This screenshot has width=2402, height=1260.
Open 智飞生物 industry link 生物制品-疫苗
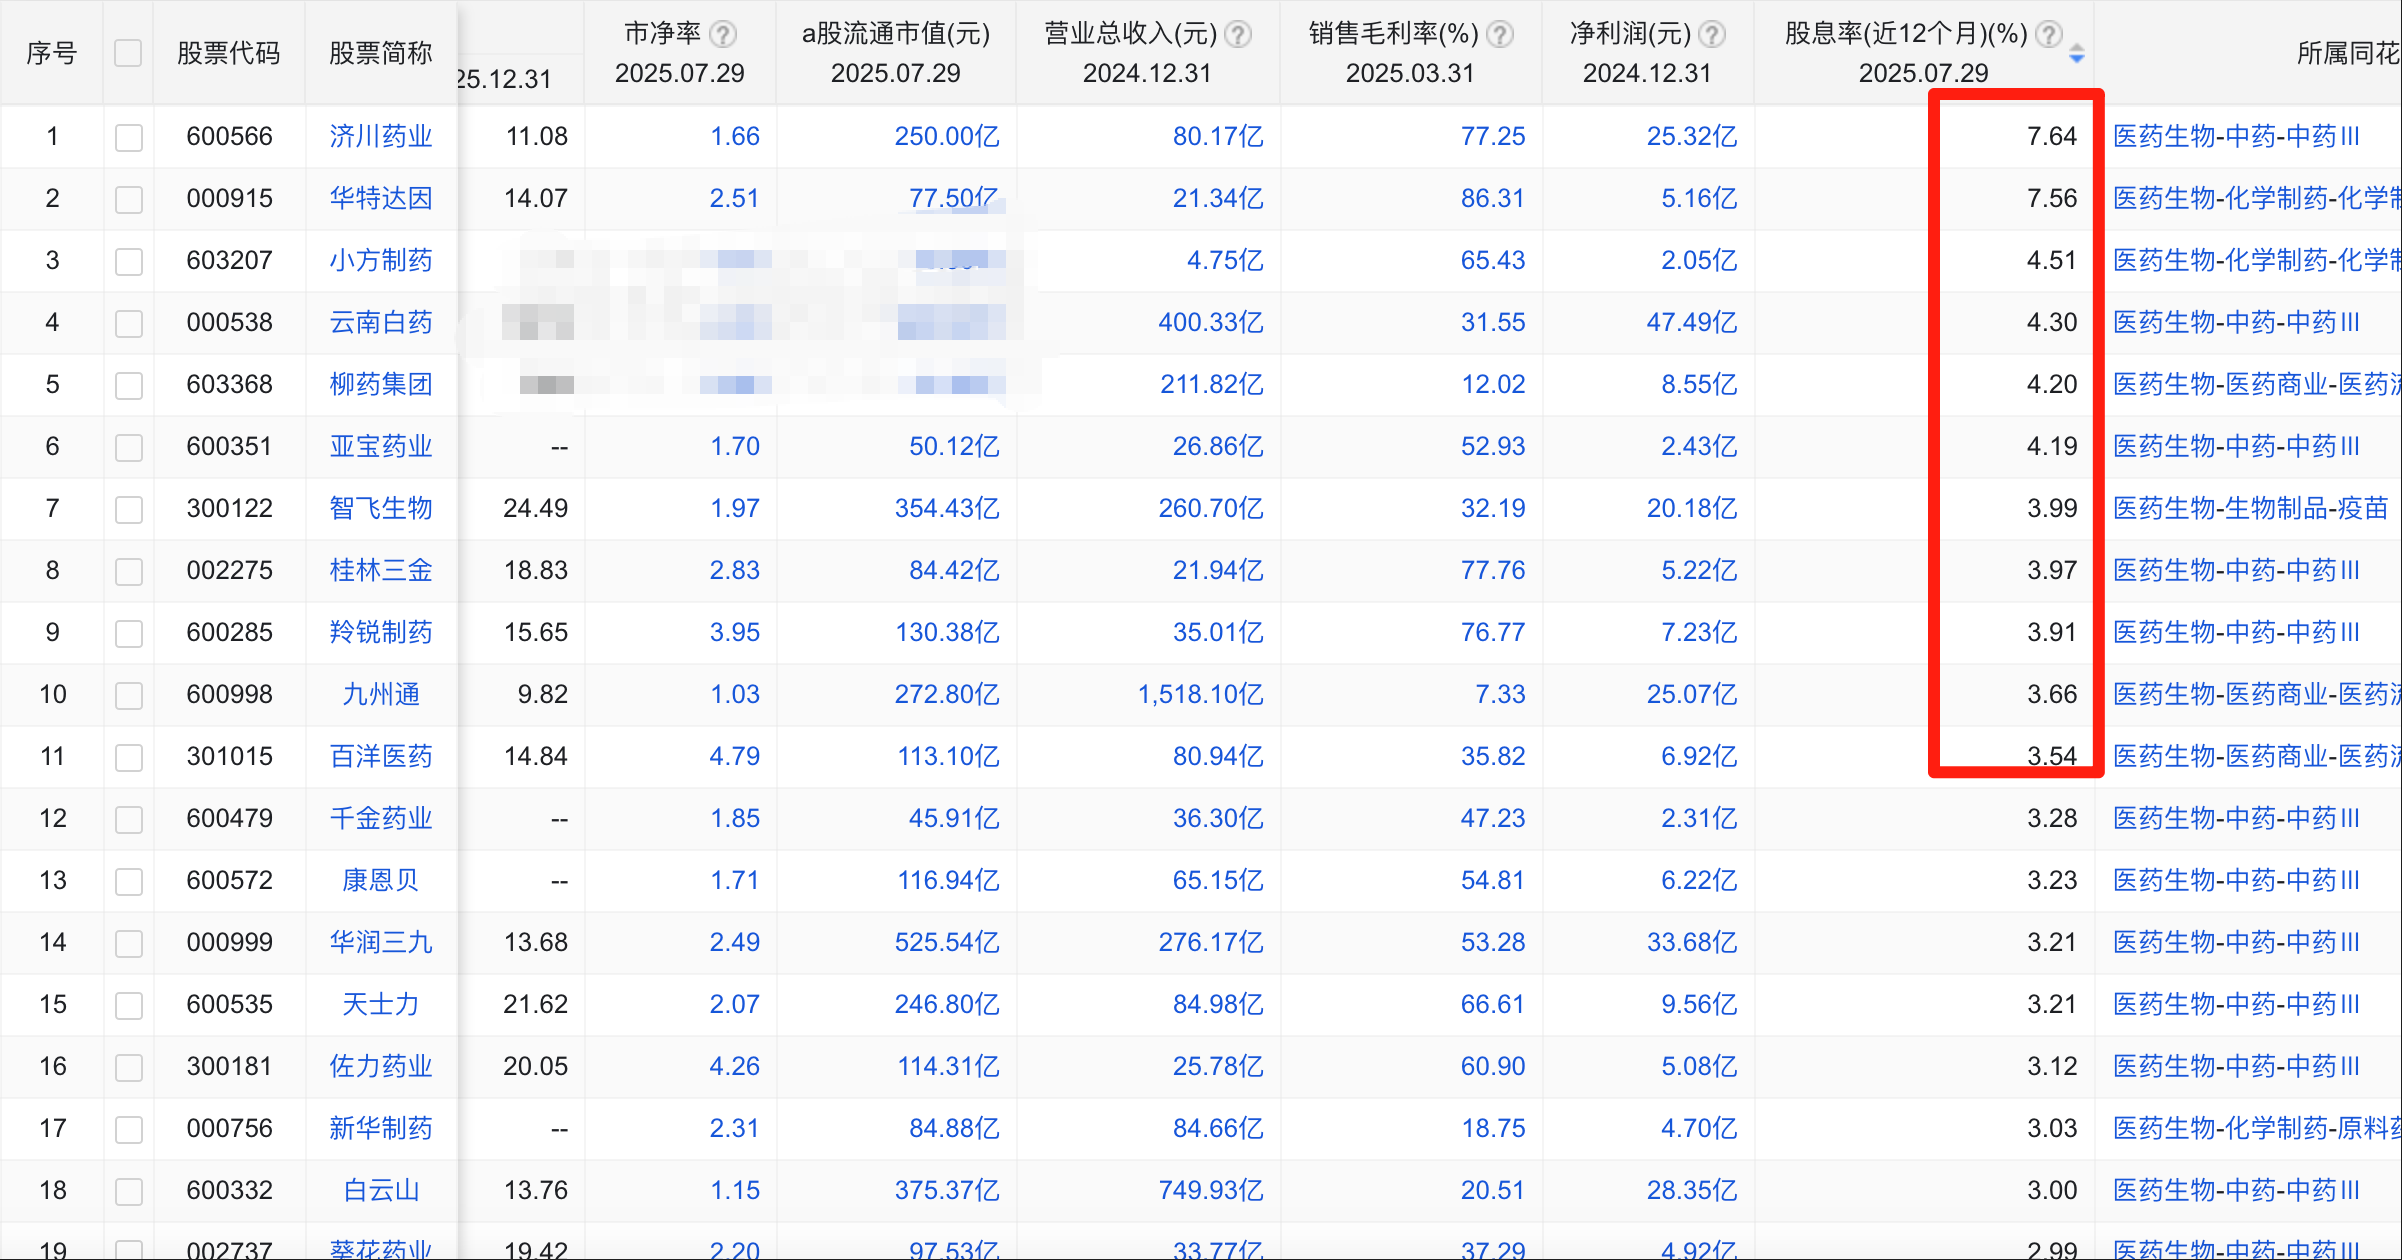point(2250,508)
